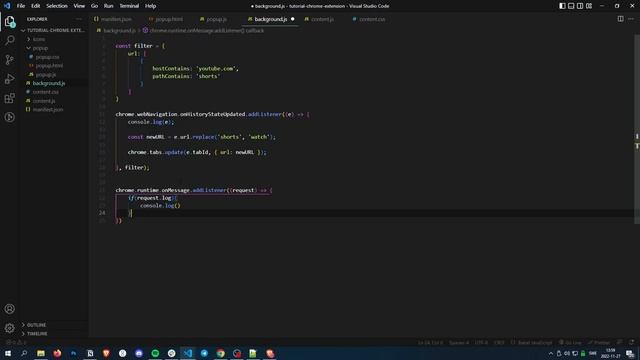Screen dimensions: 640x360
Task: Click Spaces: 4 indentation status item
Action: [459, 342]
